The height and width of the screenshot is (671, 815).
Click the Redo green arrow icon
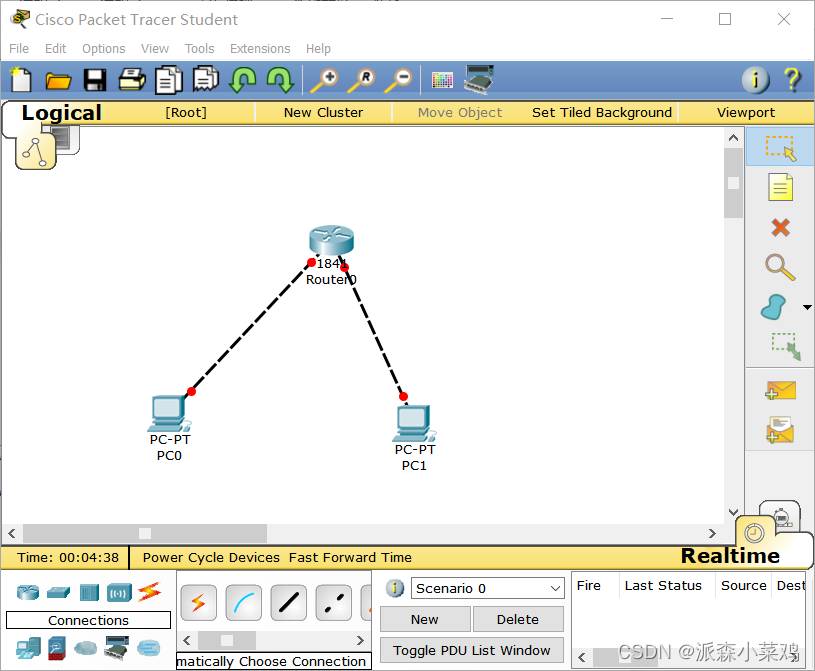(280, 80)
